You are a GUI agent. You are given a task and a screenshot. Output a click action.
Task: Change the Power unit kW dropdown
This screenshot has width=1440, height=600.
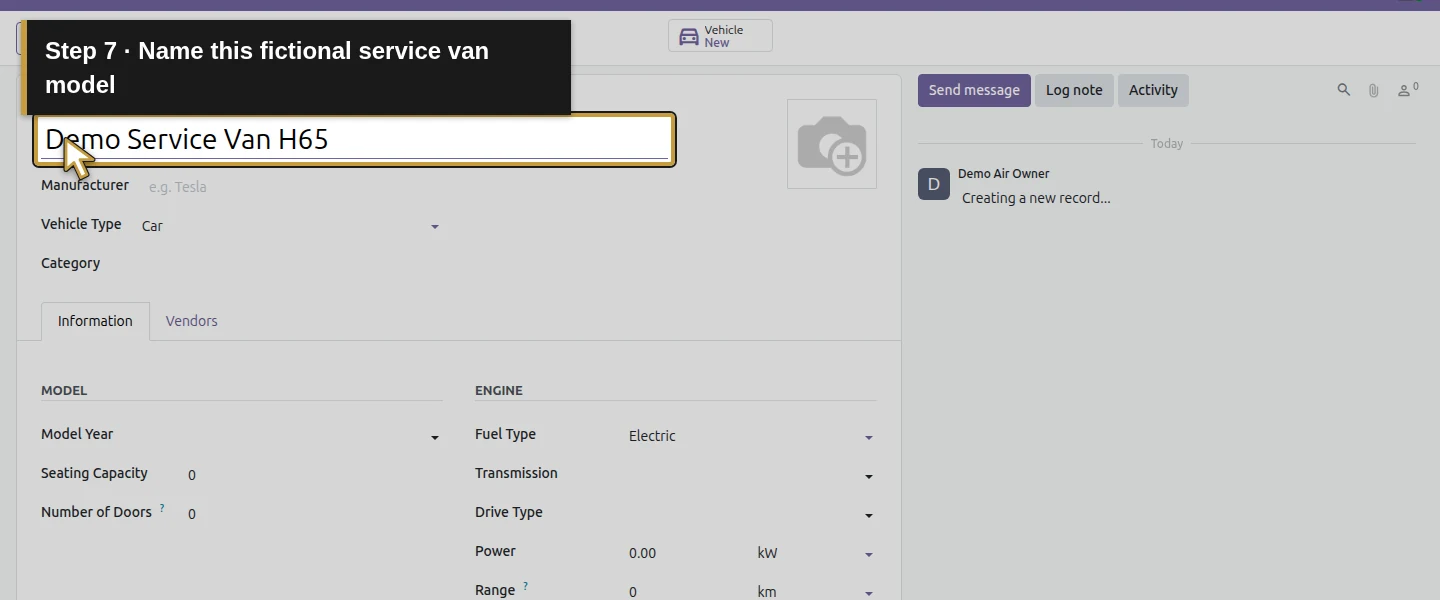pyautogui.click(x=817, y=553)
